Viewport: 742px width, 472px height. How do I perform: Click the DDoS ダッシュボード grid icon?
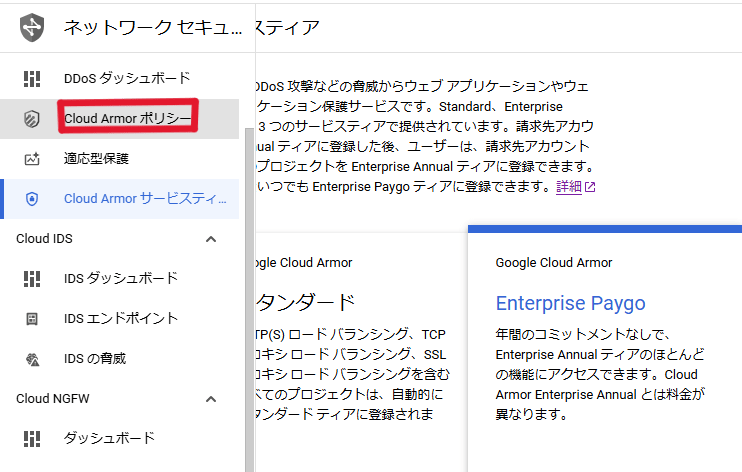pos(32,79)
